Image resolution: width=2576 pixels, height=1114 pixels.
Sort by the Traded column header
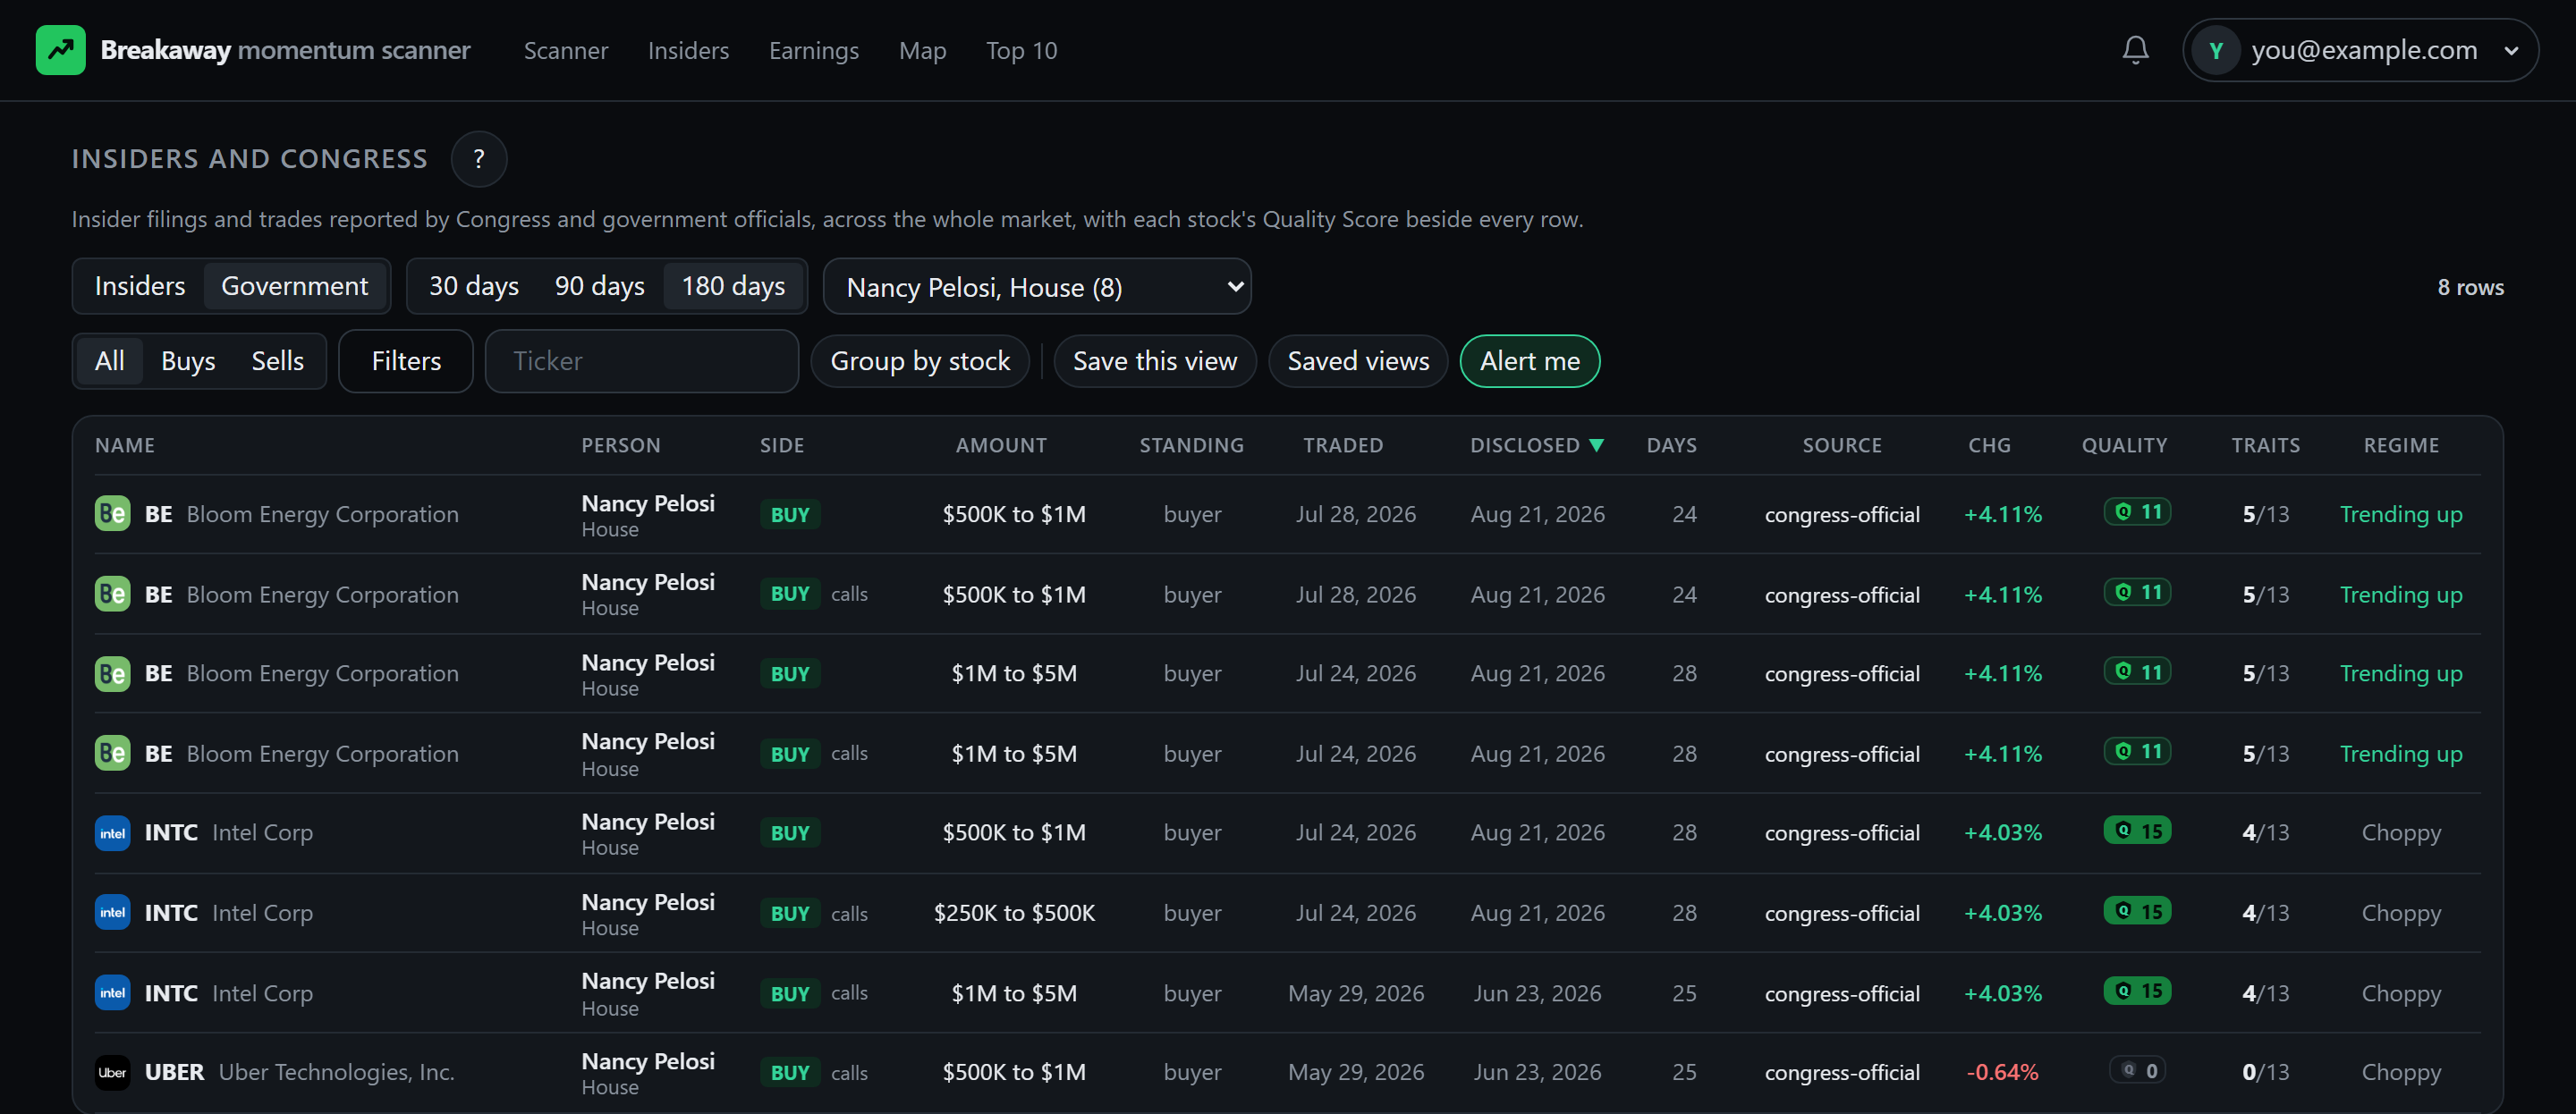tap(1343, 445)
